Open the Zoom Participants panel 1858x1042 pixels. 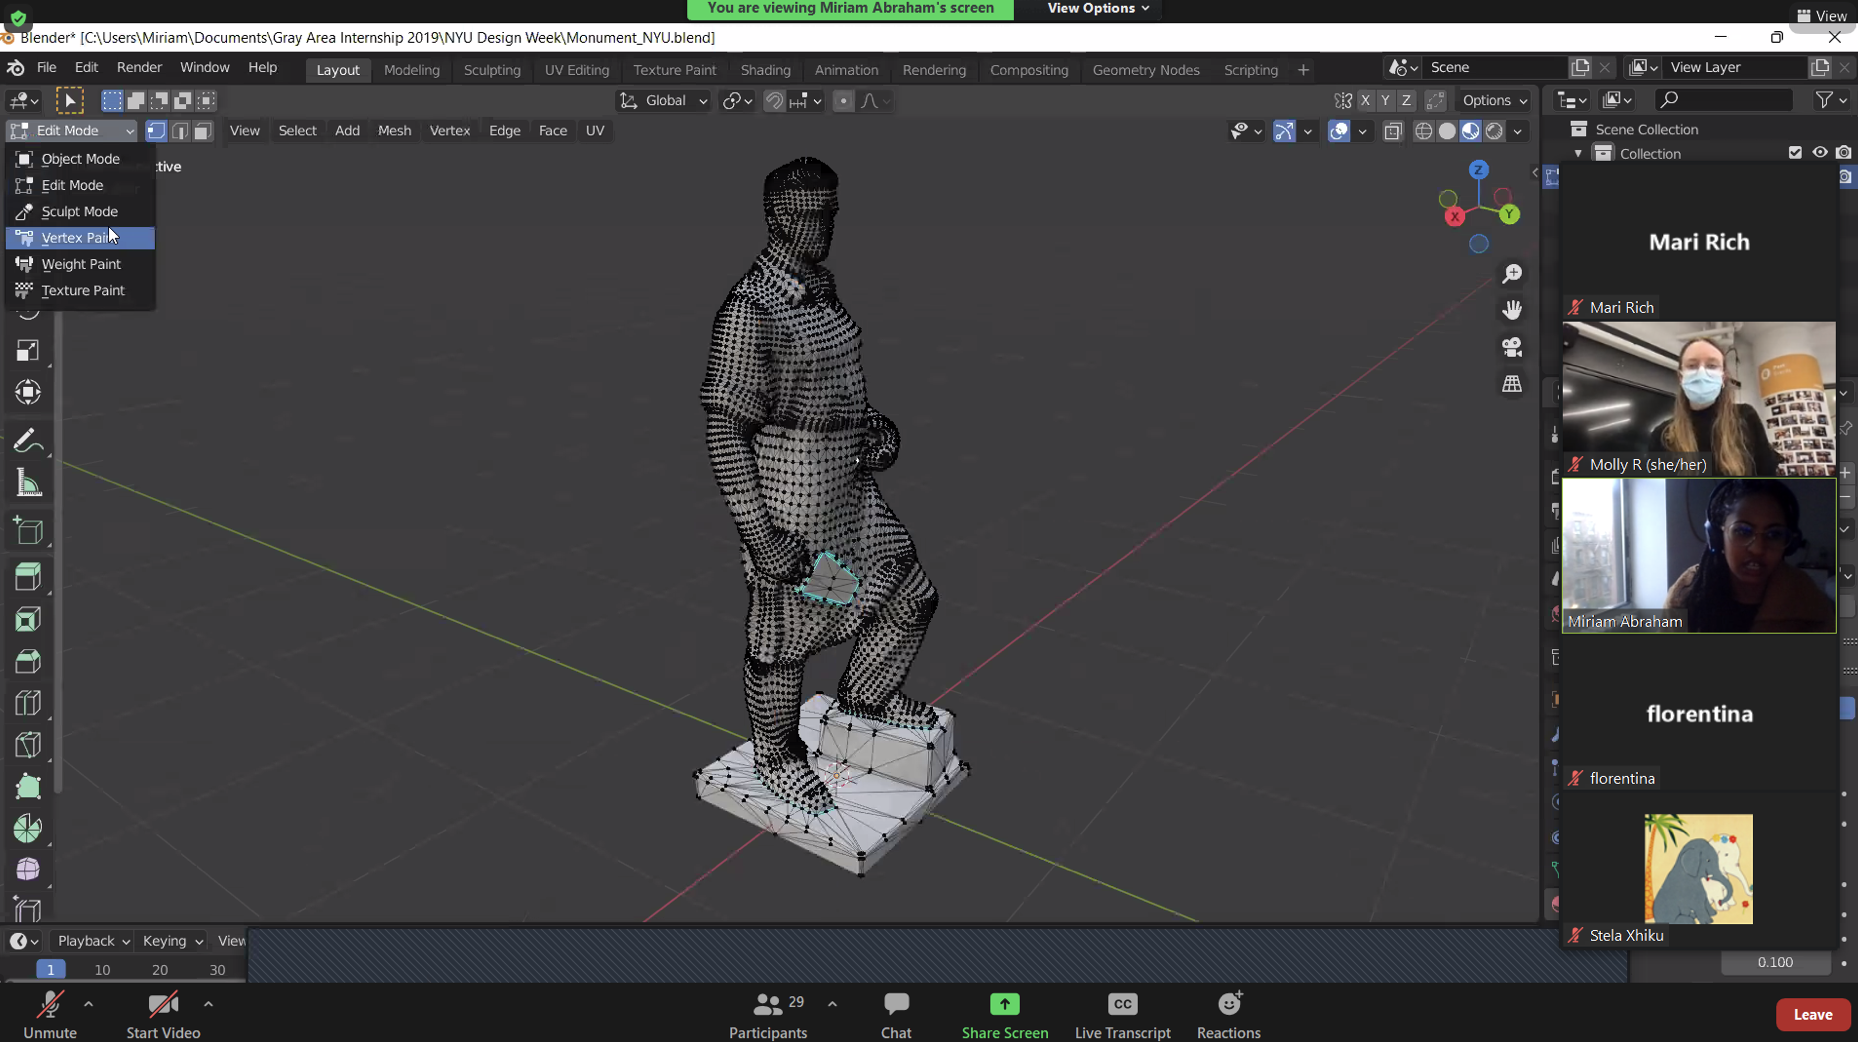pyautogui.click(x=767, y=1014)
